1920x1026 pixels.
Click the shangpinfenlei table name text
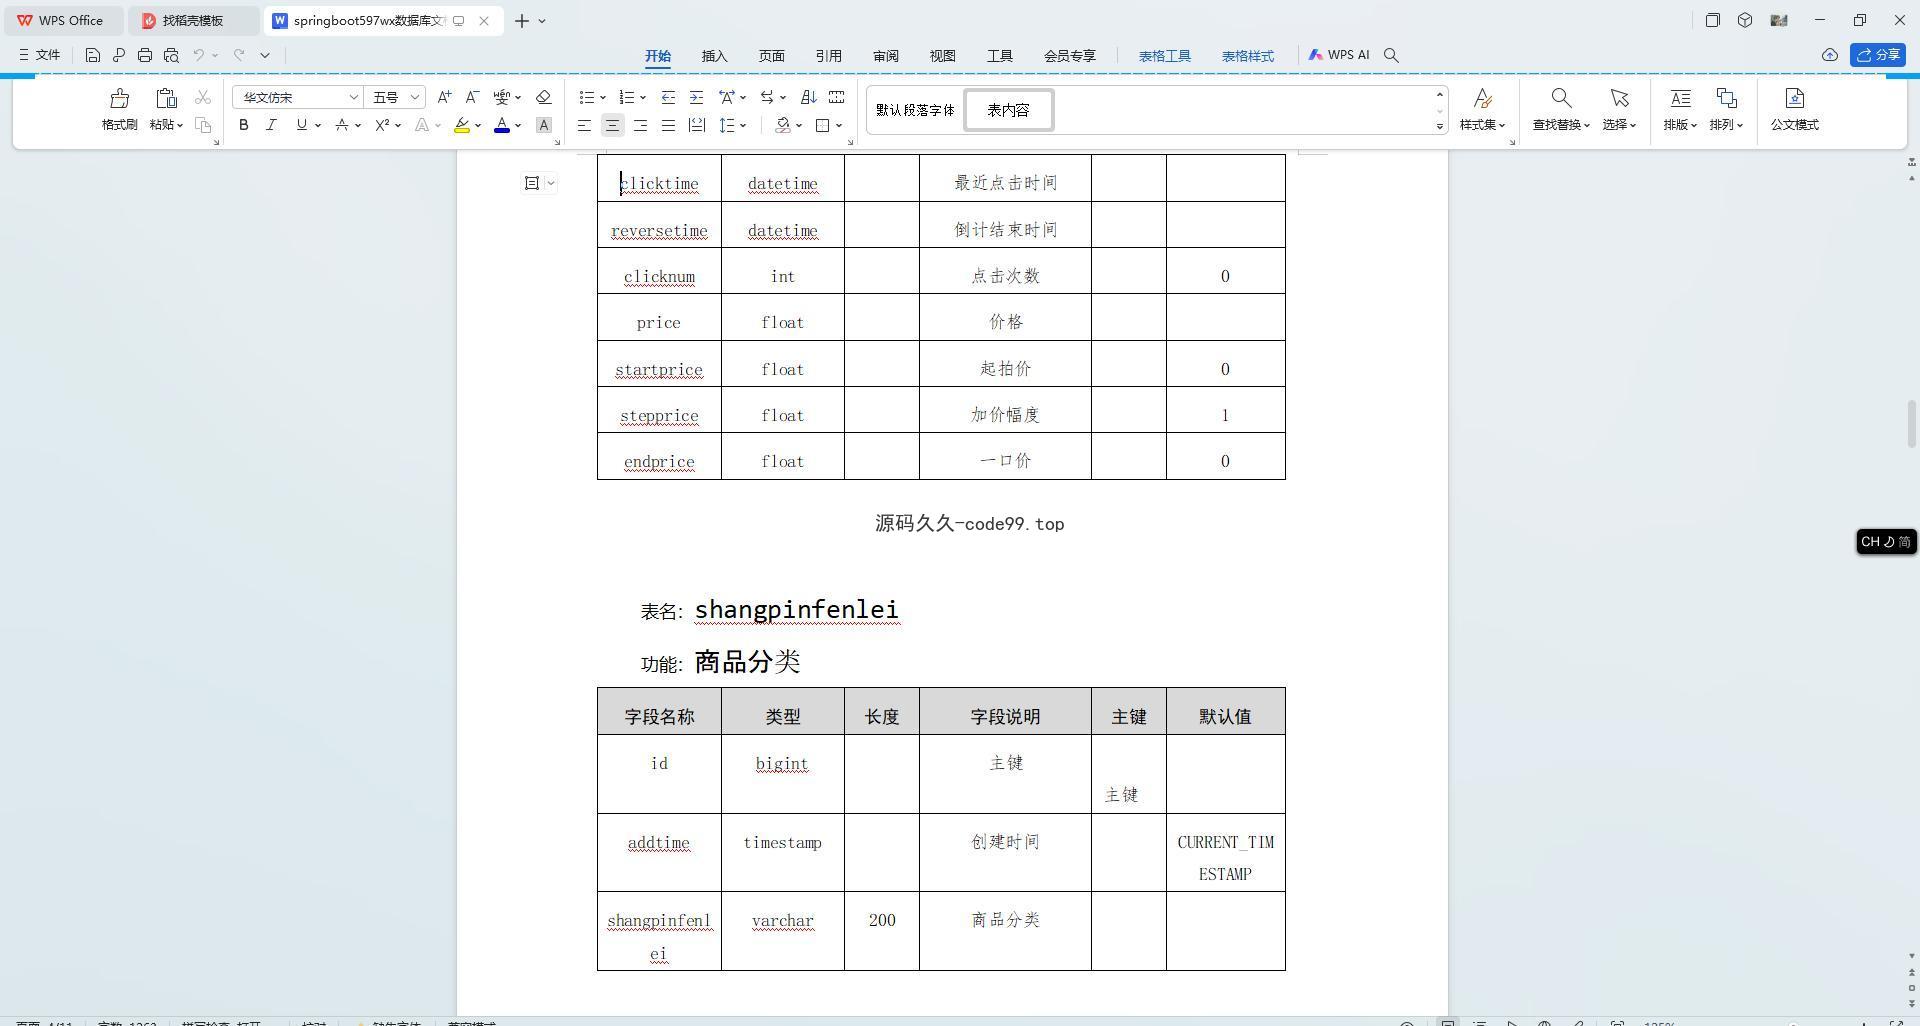796,609
